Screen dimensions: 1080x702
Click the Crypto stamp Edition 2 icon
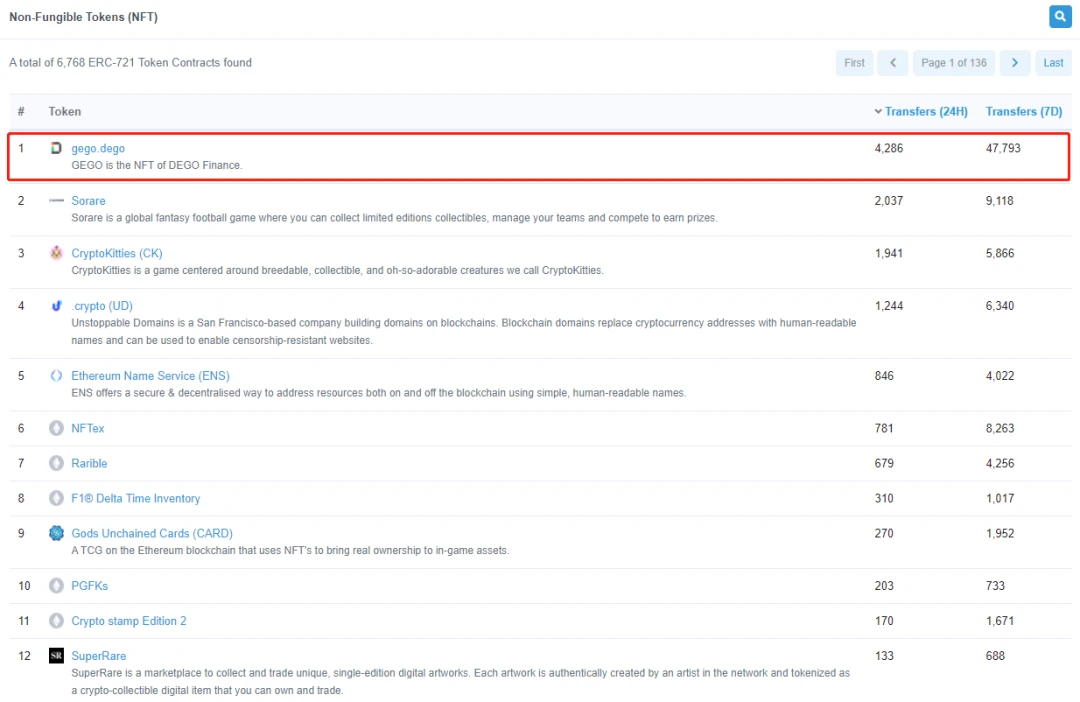(56, 621)
